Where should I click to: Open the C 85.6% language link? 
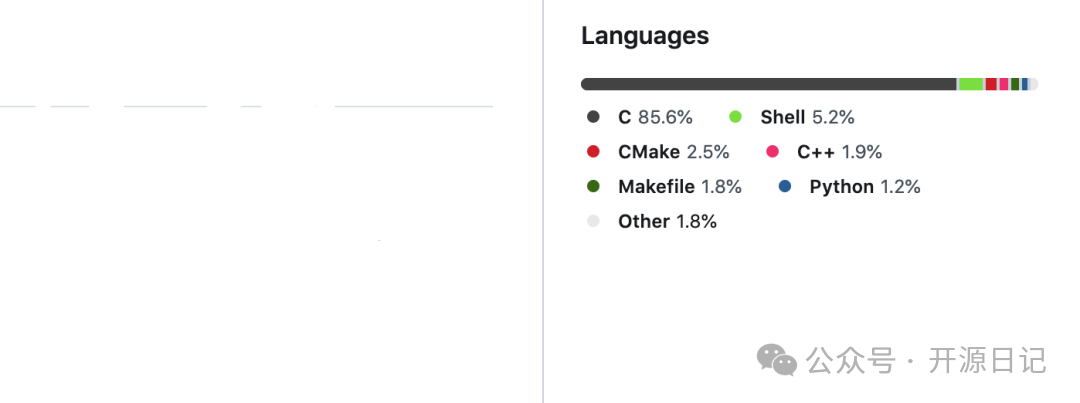(x=655, y=117)
